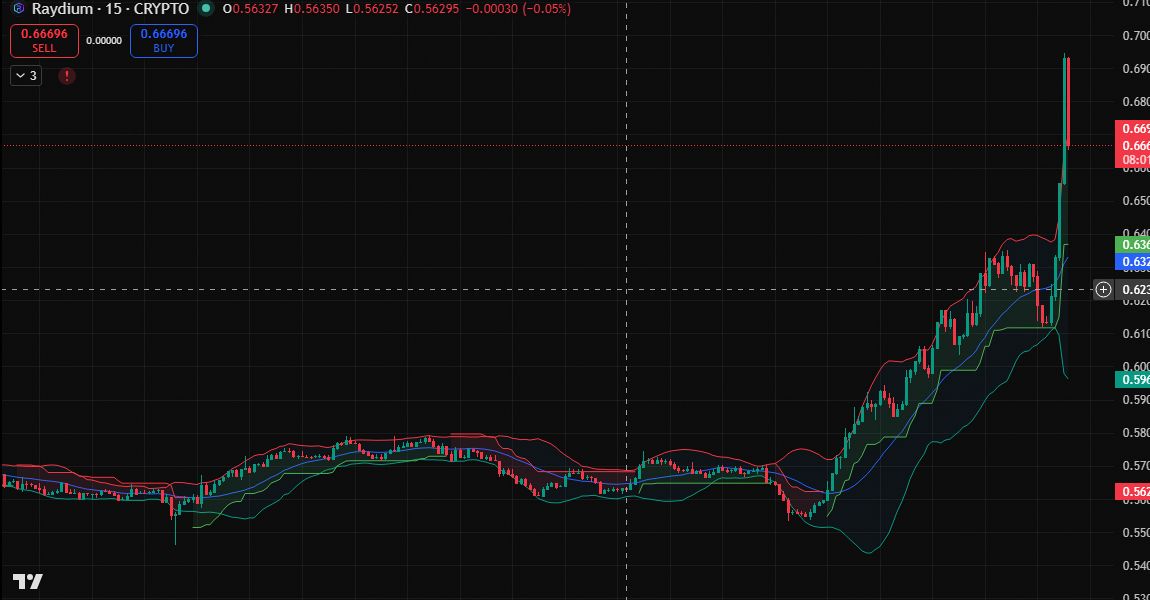Click the latest tall red candle

coord(1069,100)
